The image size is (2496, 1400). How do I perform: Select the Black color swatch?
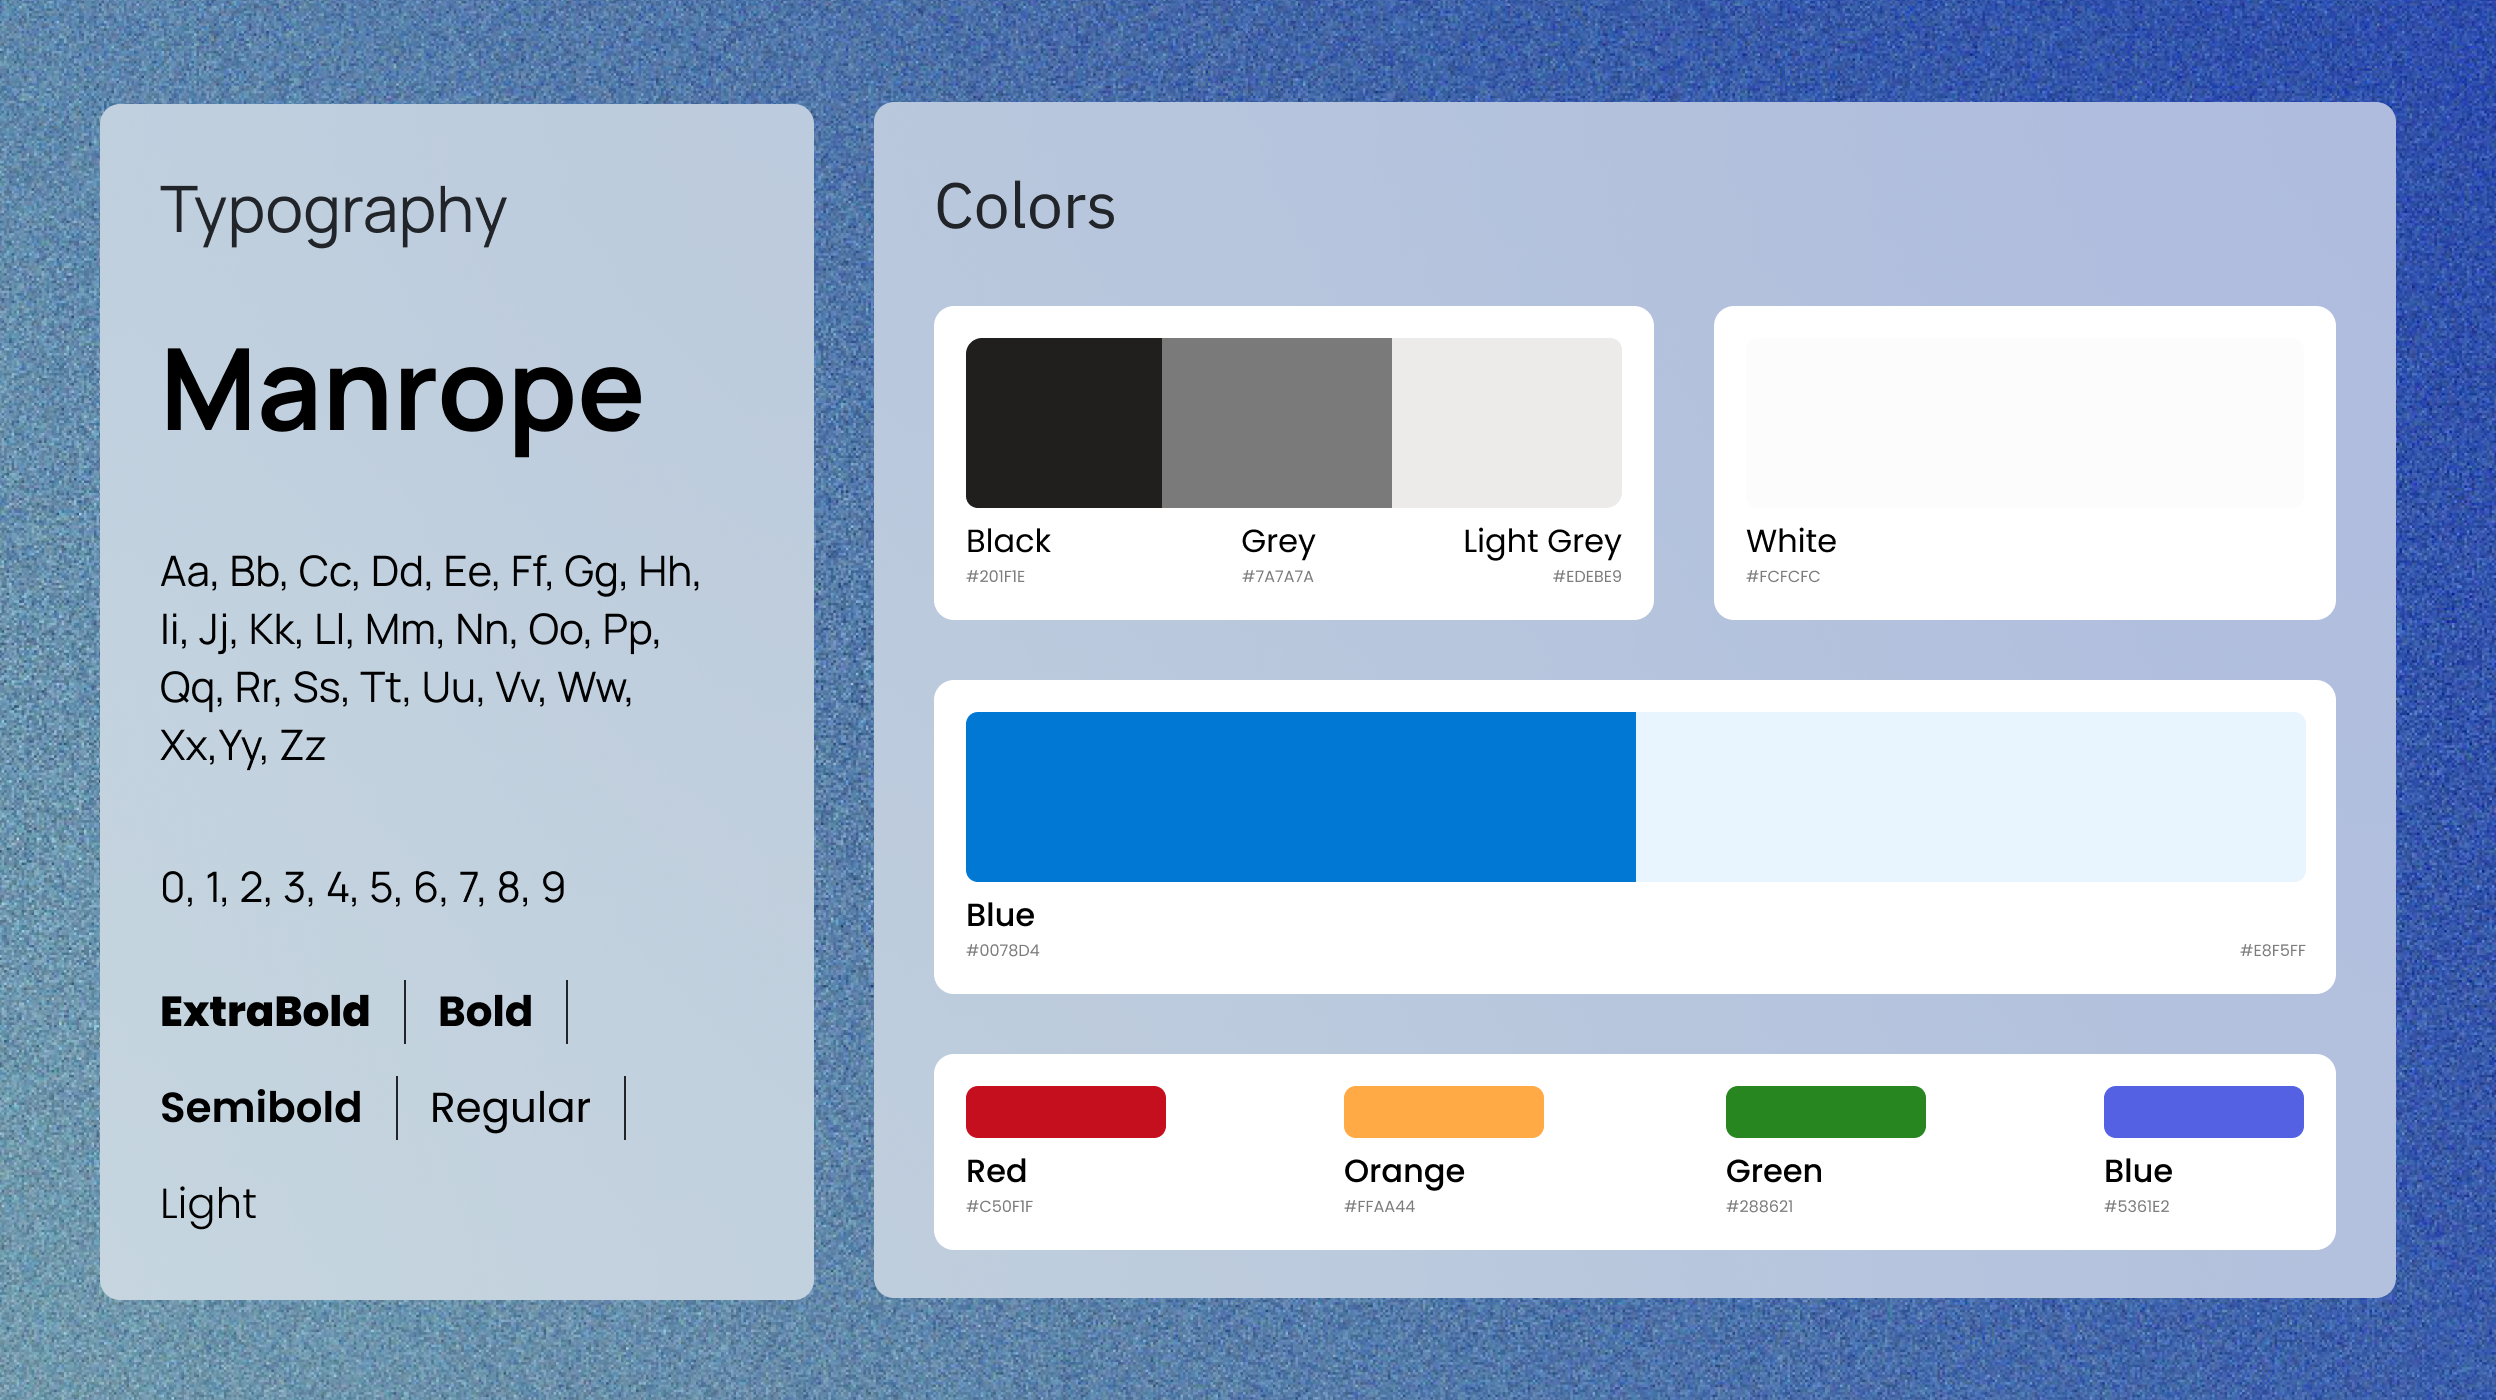click(1063, 422)
